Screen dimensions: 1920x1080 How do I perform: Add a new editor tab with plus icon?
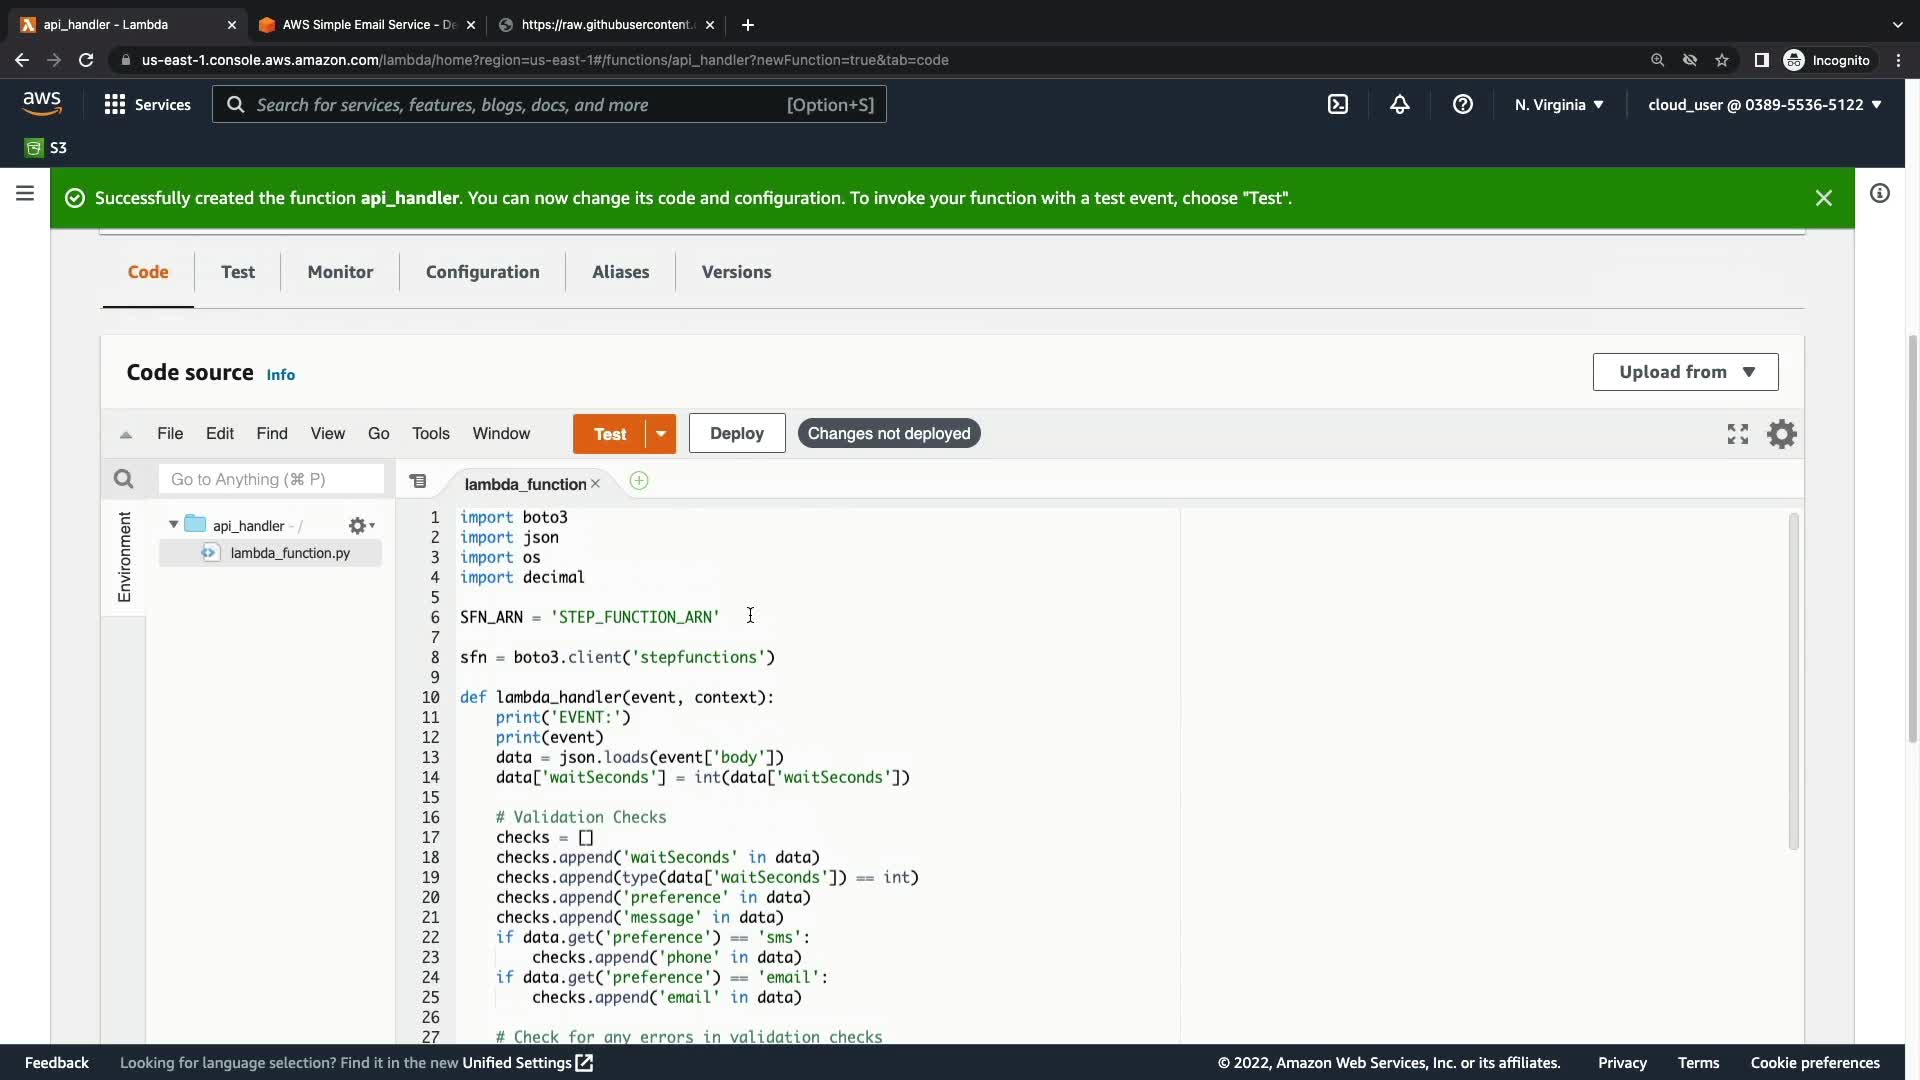click(639, 481)
